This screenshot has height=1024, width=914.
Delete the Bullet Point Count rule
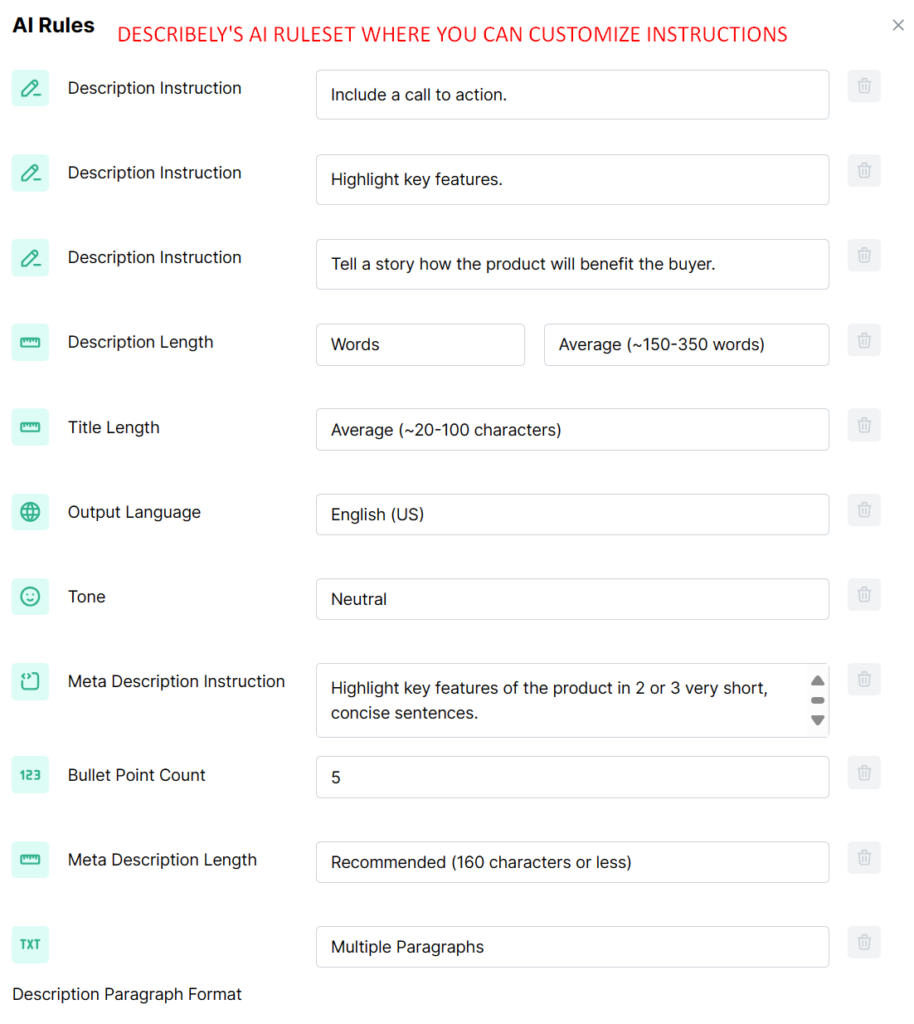coord(864,772)
